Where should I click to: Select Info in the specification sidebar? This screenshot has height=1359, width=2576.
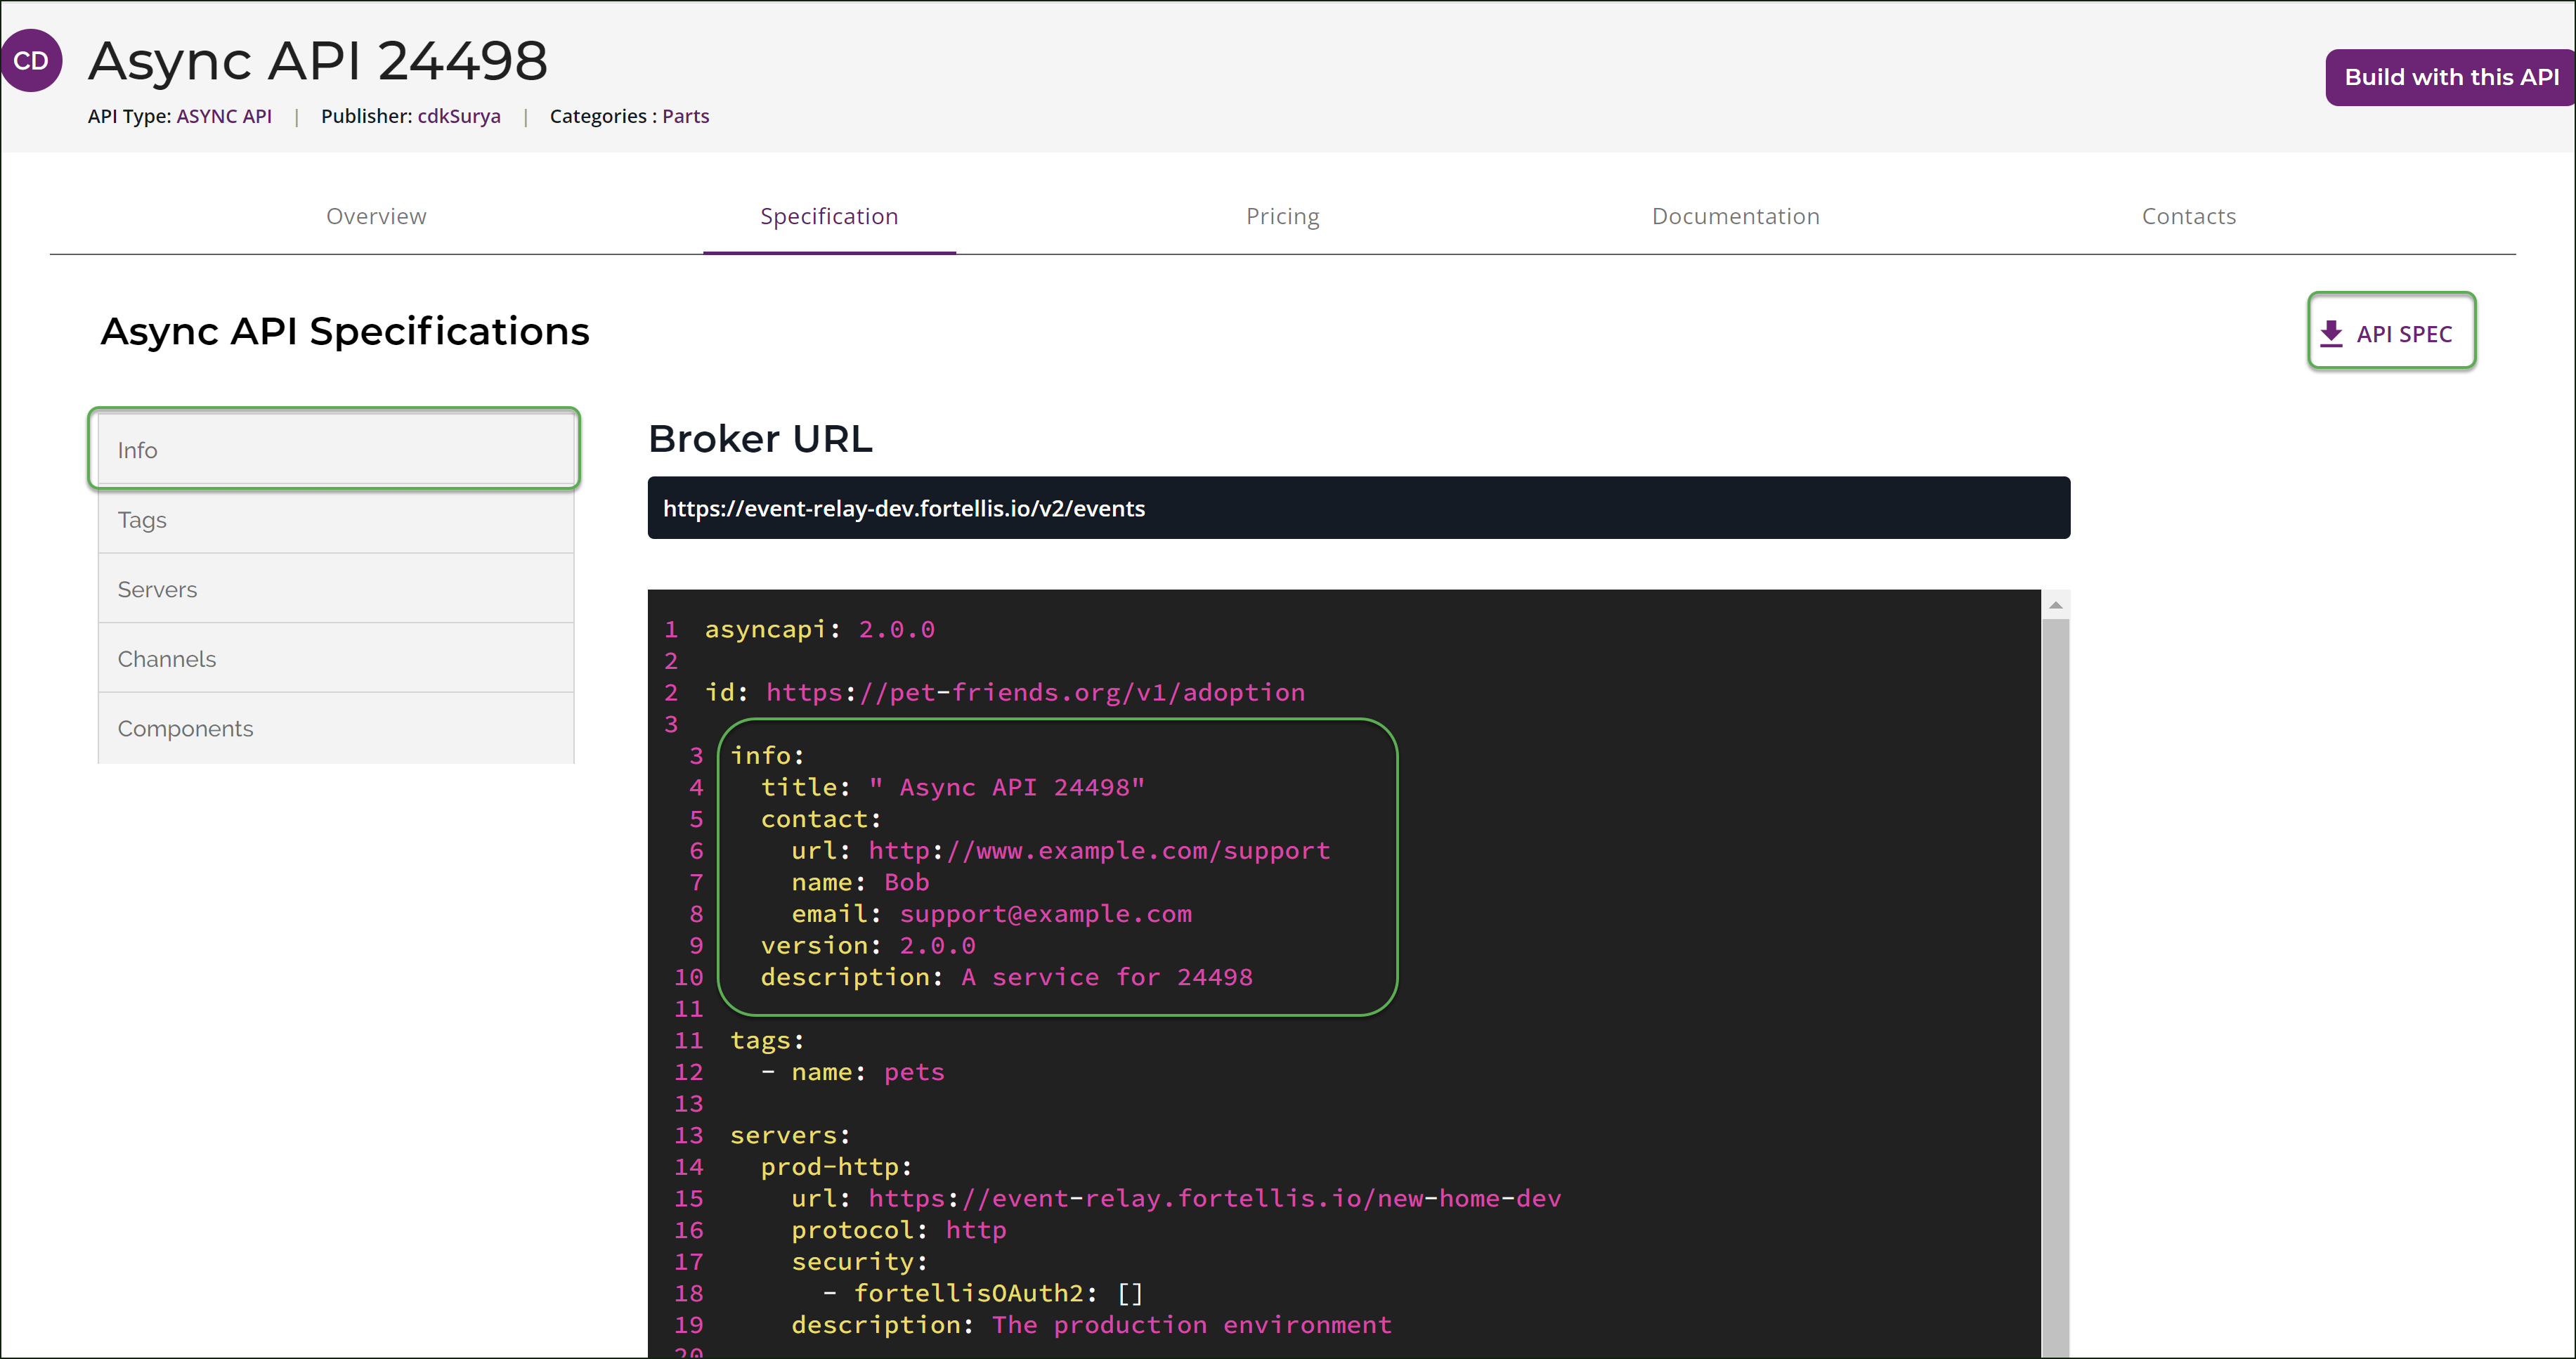pos(335,450)
